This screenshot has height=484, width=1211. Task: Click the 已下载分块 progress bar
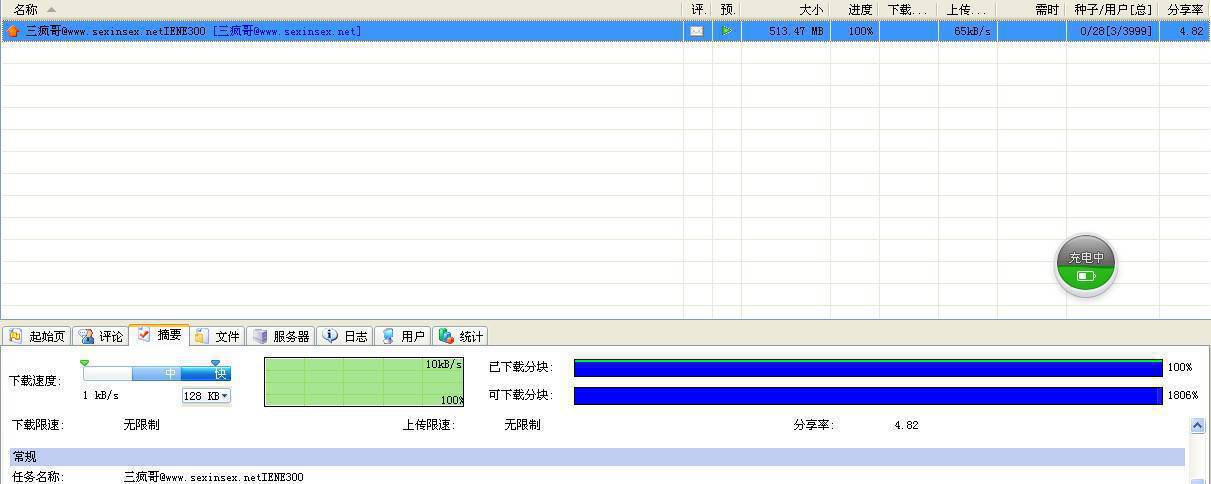click(868, 367)
